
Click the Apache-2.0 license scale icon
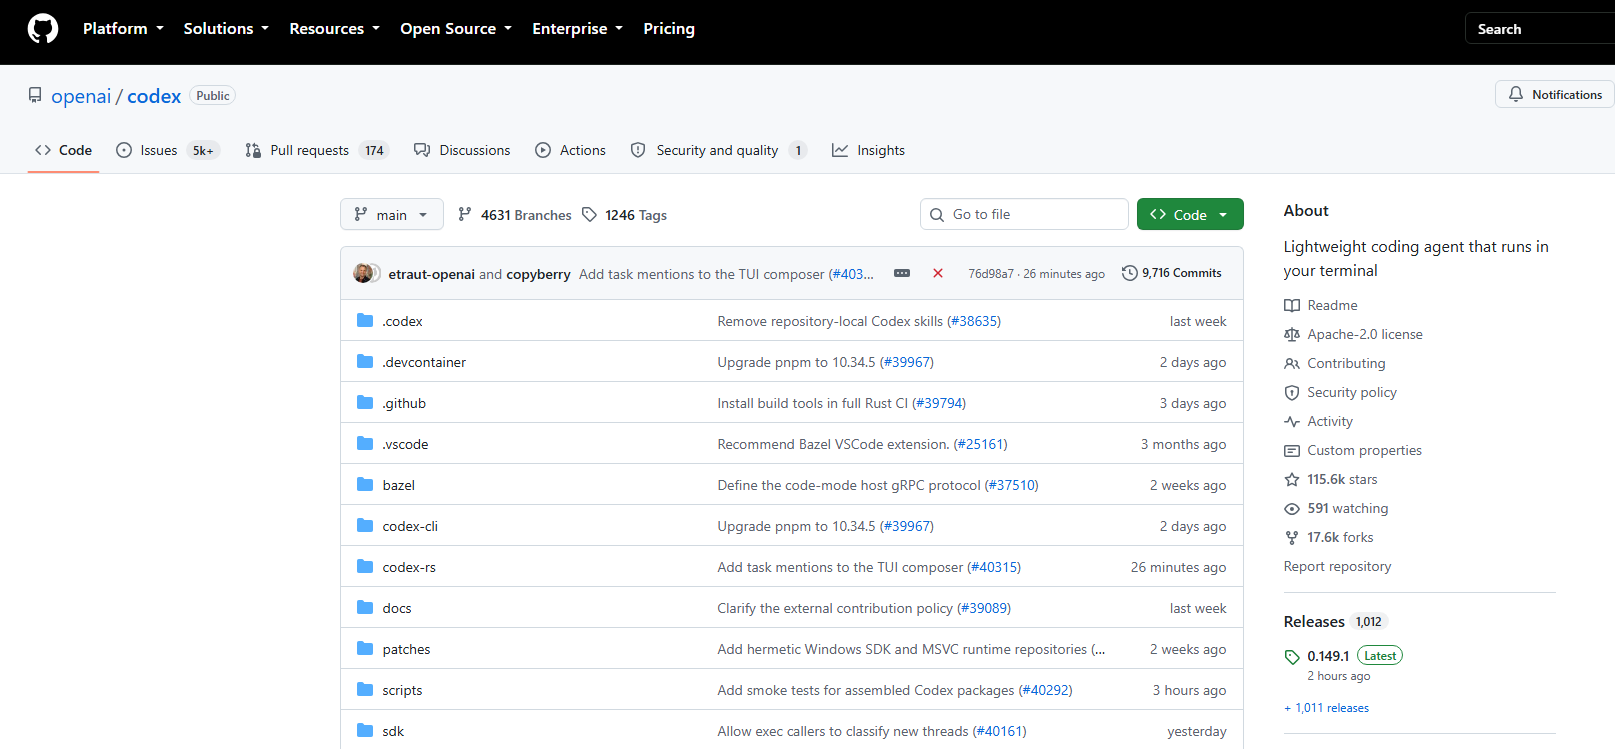point(1292,334)
